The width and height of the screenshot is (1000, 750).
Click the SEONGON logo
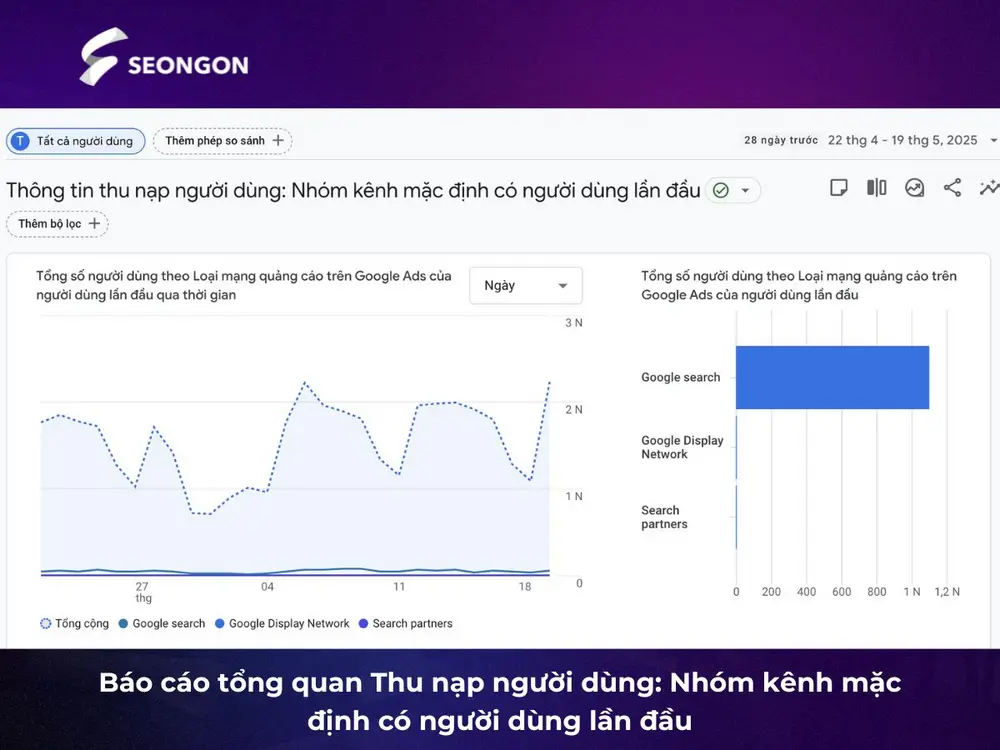click(x=164, y=56)
